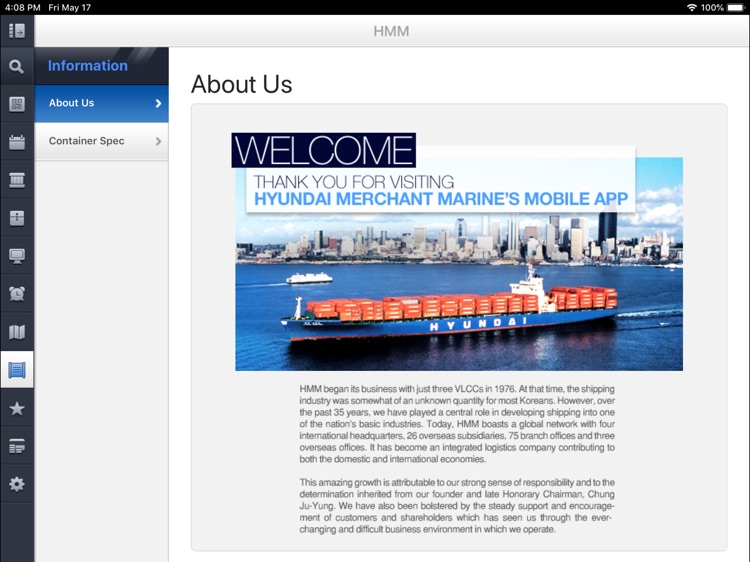Open the folded map icon in the sidebar
This screenshot has width=750, height=562.
click(x=17, y=332)
